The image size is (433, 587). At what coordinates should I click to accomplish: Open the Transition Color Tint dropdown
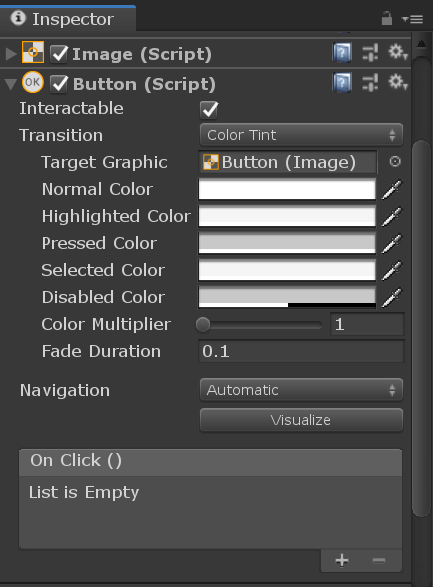coord(301,135)
